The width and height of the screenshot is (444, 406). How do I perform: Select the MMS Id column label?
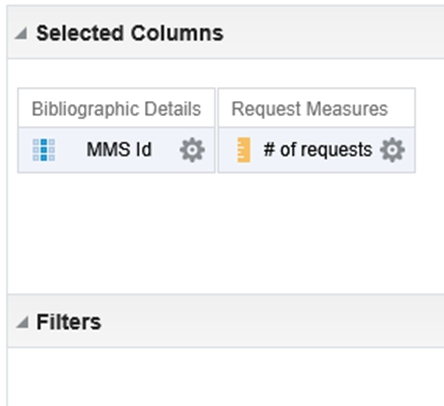click(119, 149)
